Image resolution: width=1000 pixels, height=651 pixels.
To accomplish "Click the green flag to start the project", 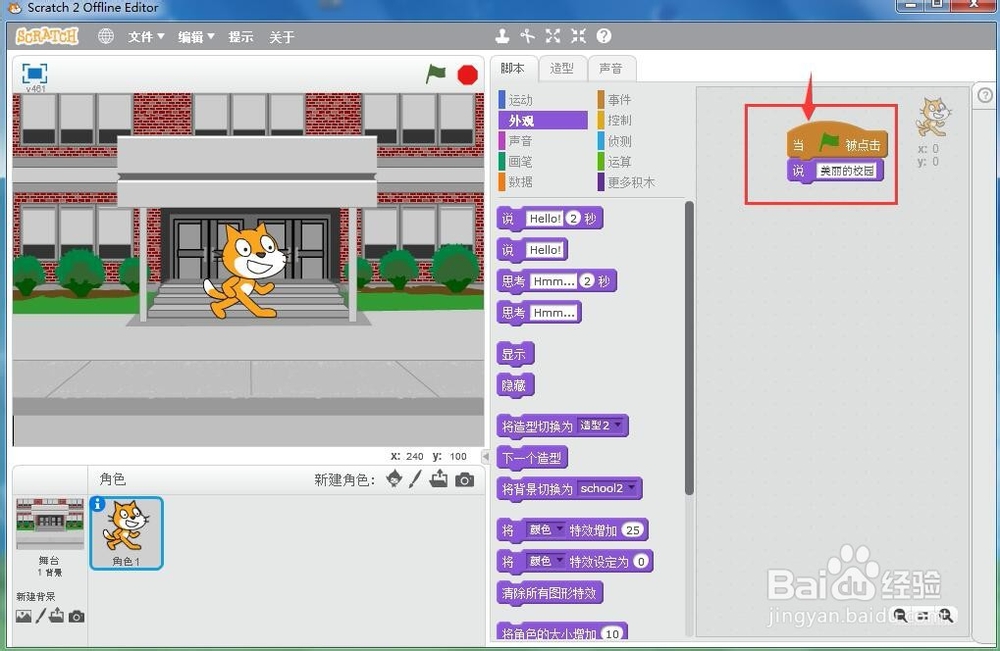I will 436,74.
